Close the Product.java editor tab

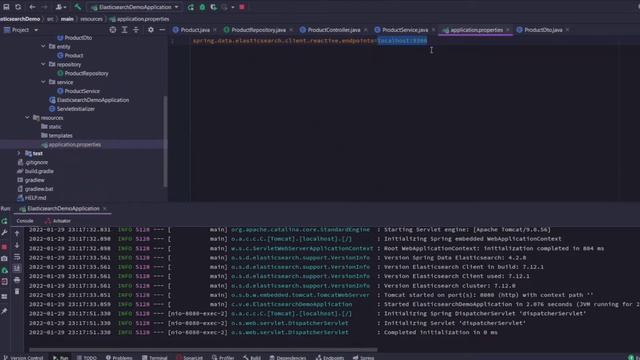tap(215, 30)
